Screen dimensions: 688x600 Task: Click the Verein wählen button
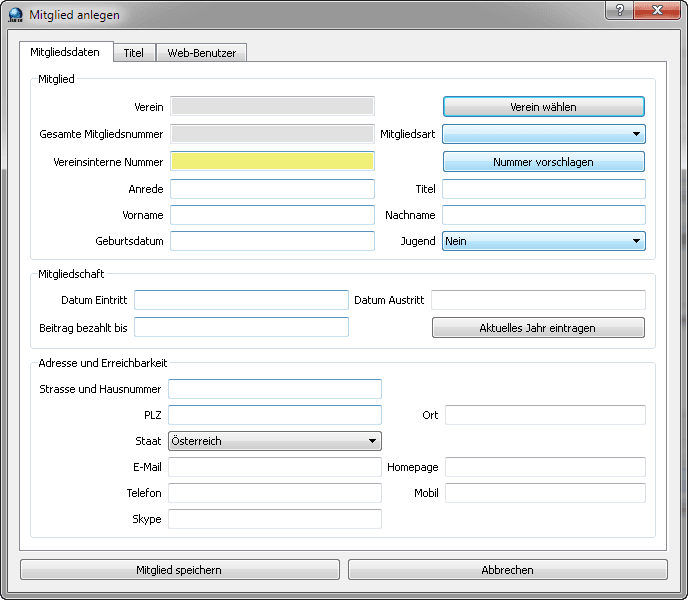click(544, 107)
